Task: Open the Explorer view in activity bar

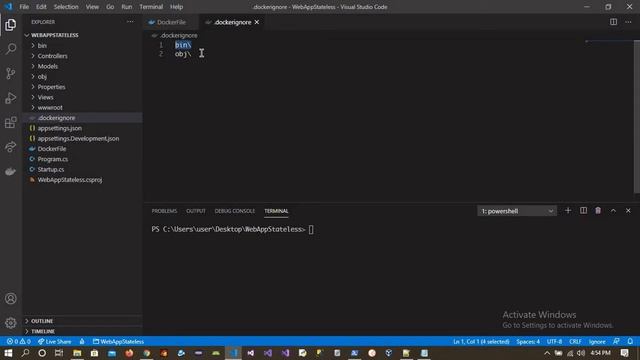Action: tap(11, 25)
